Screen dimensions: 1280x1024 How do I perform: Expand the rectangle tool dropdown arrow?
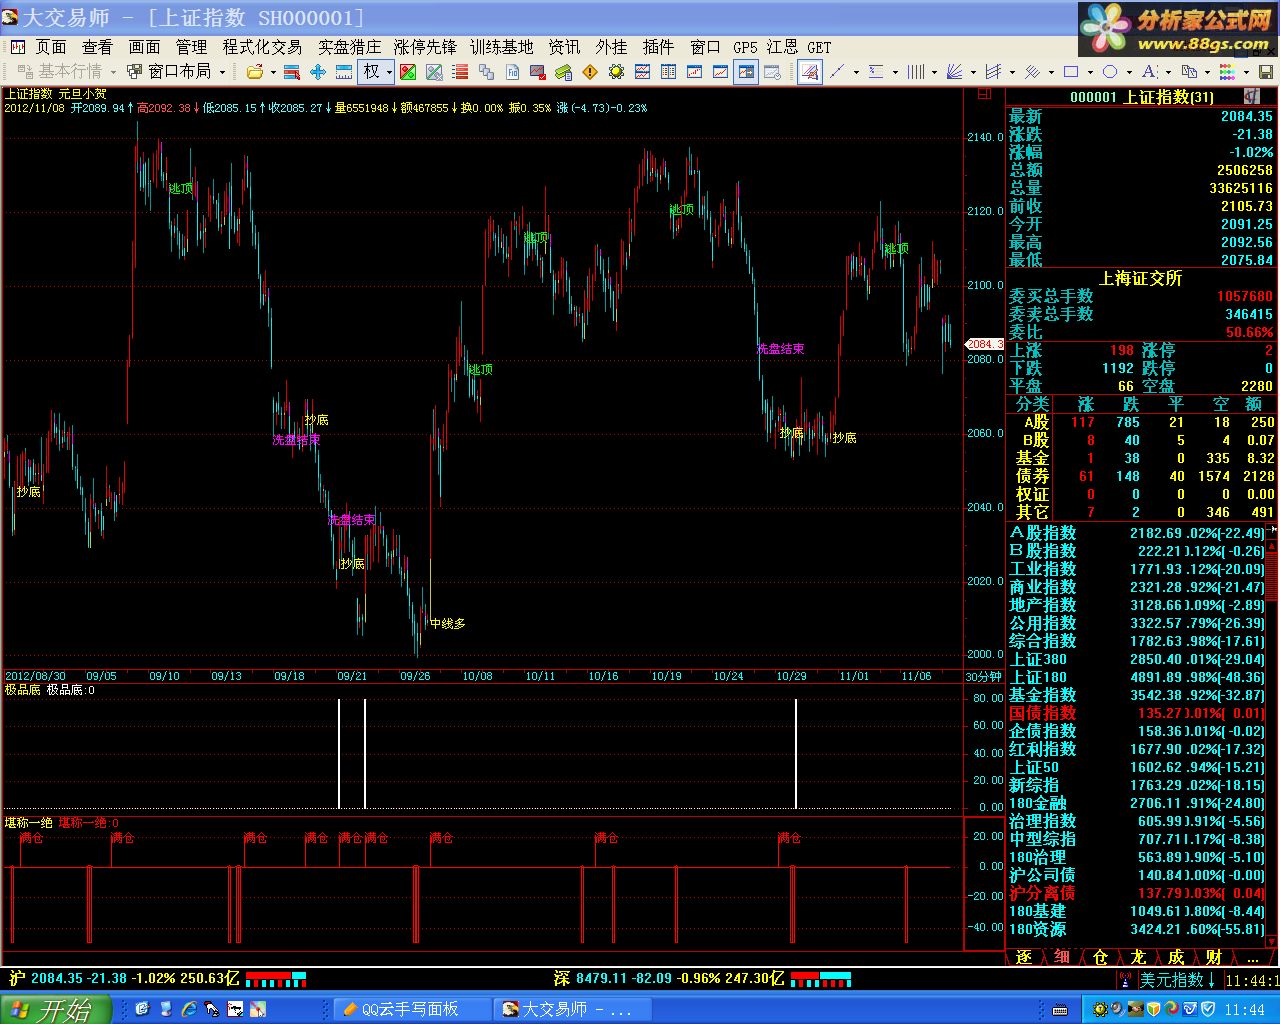1091,72
